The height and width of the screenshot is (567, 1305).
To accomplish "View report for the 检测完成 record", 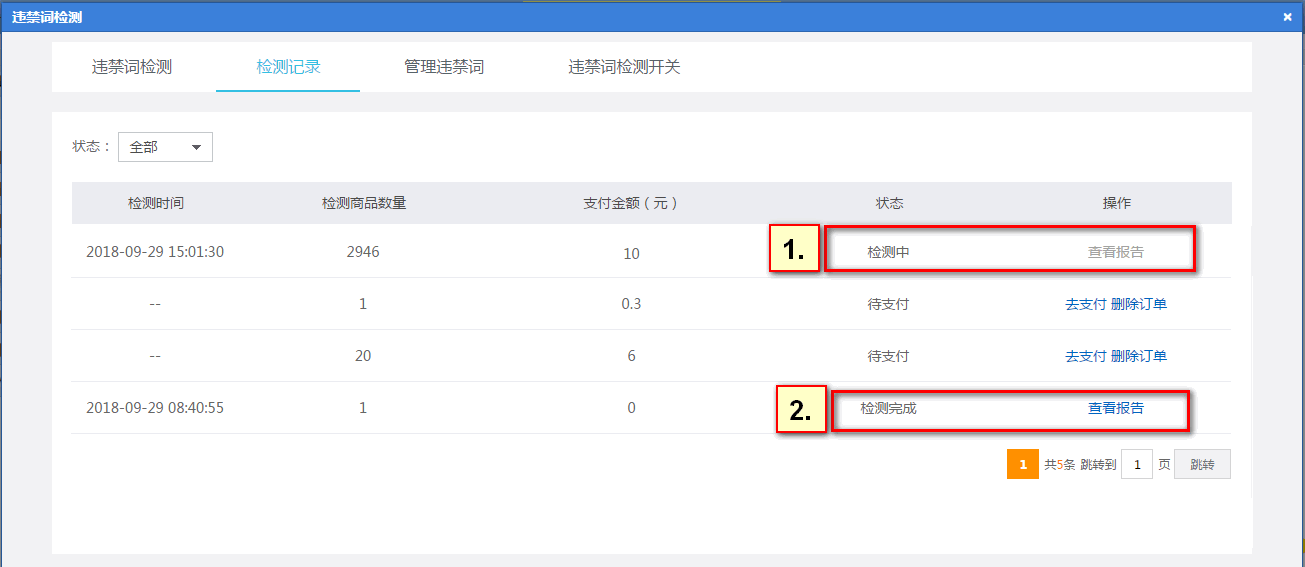I will pos(1116,408).
